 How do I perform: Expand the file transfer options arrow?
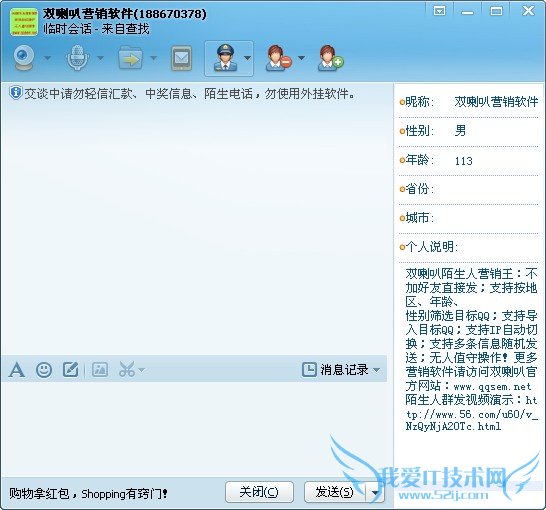(x=154, y=58)
